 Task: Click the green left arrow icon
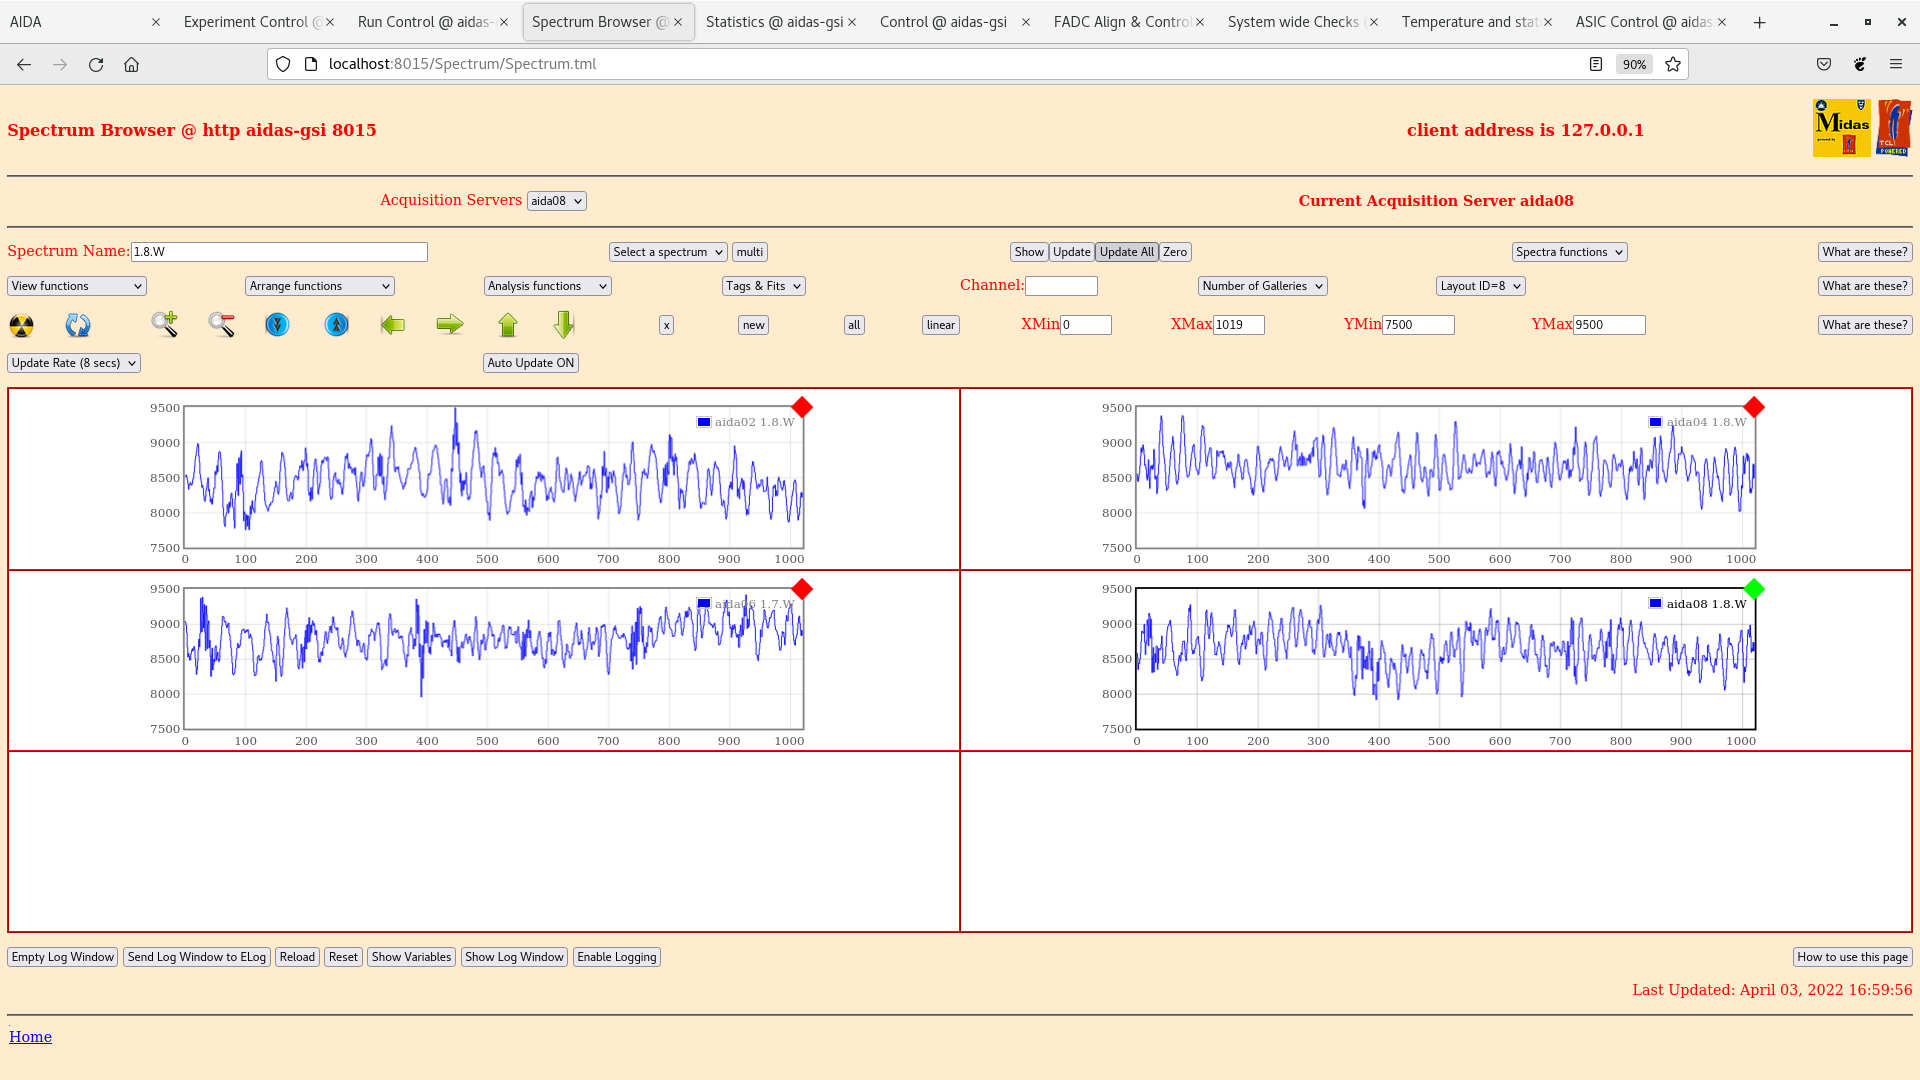click(393, 324)
